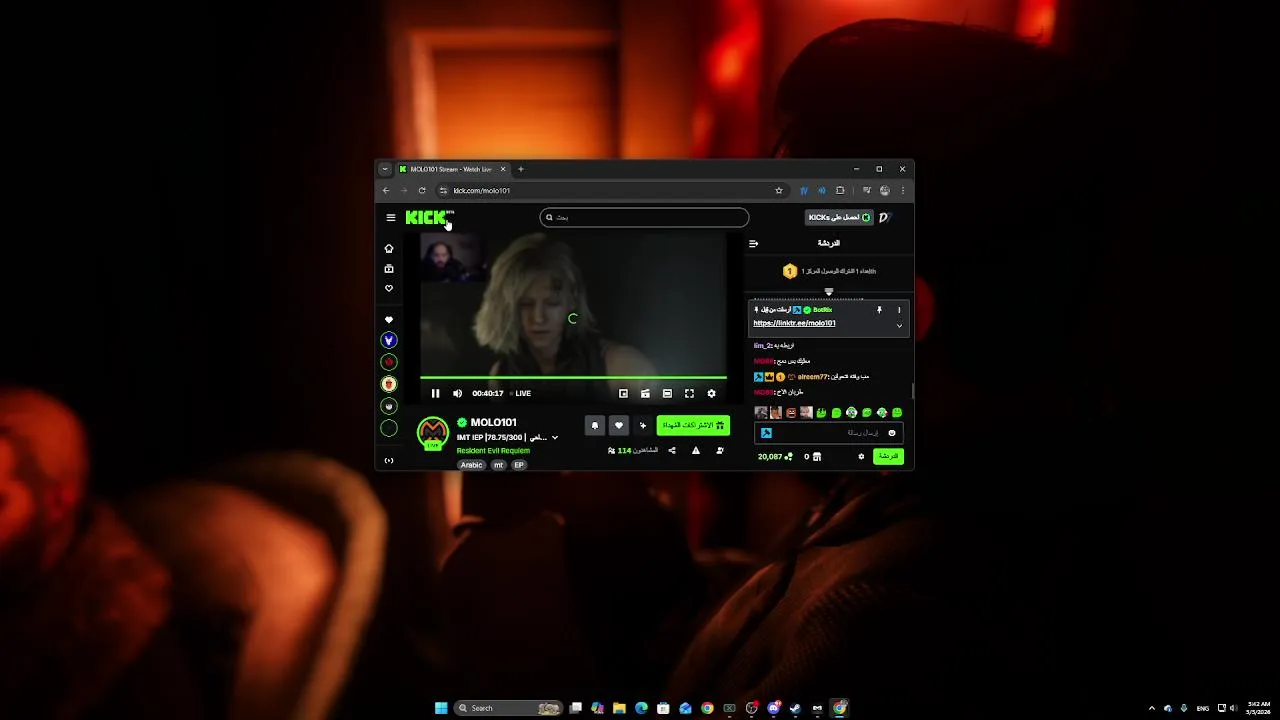Screen dimensions: 1280x720
Task: Open Chrome three-dot menu
Action: click(903, 190)
